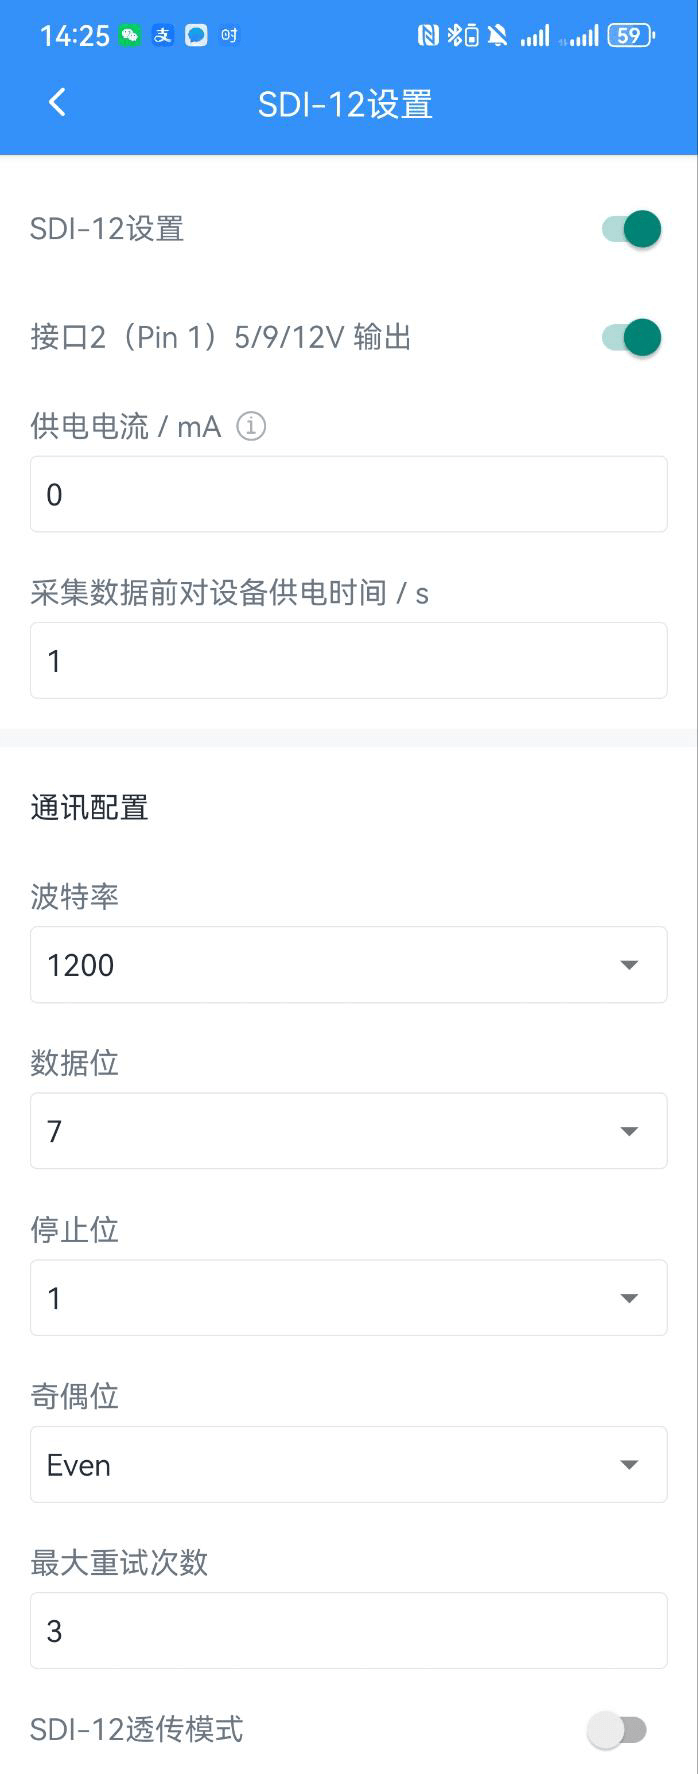
Task: Tap the battery indicator icon
Action: point(630,36)
